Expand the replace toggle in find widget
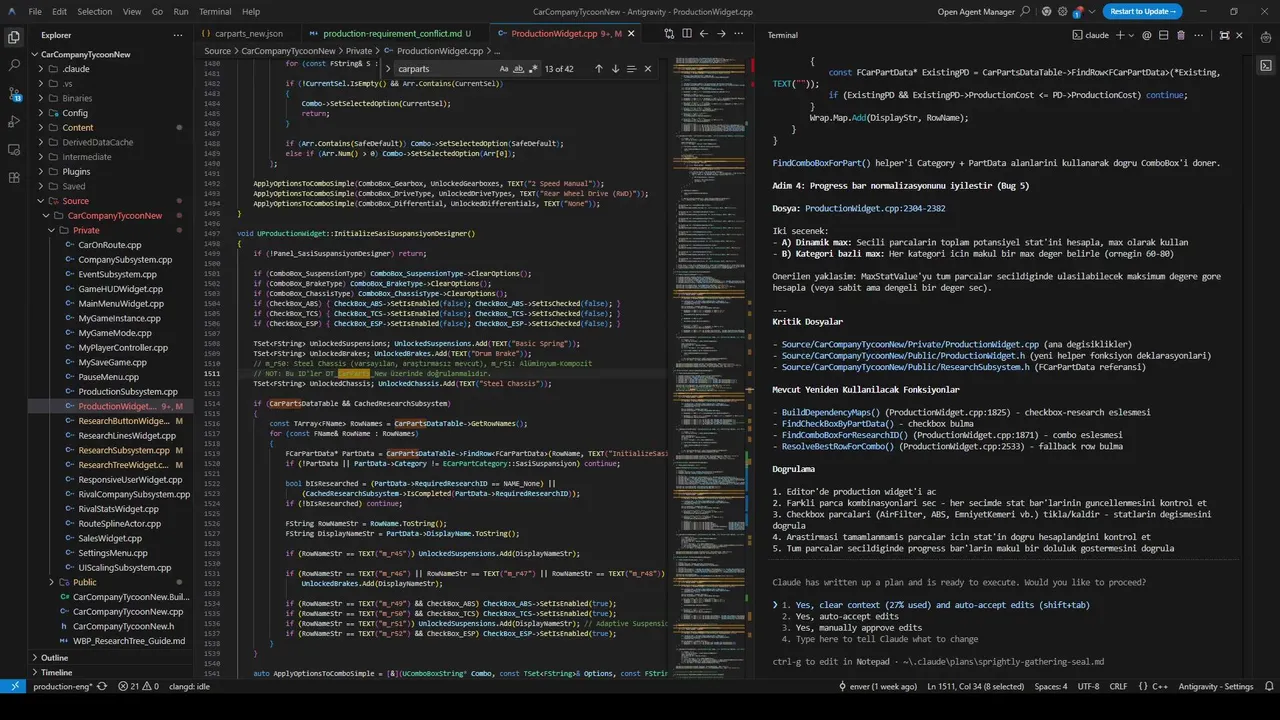Screen dimensions: 1280x720 point(388,69)
